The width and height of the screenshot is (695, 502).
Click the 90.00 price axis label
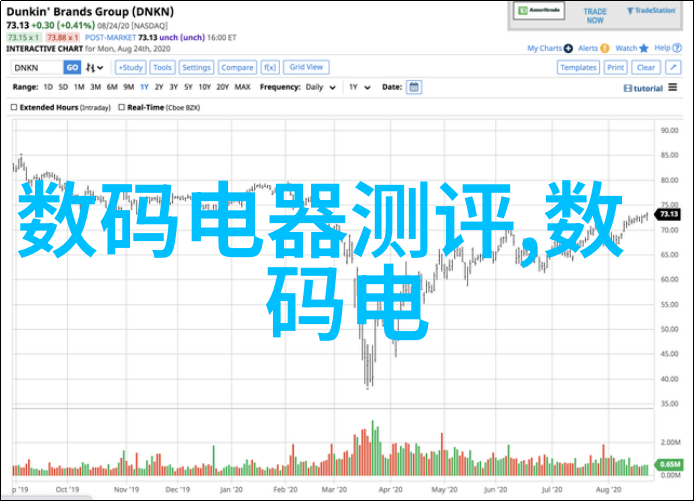[x=669, y=130]
